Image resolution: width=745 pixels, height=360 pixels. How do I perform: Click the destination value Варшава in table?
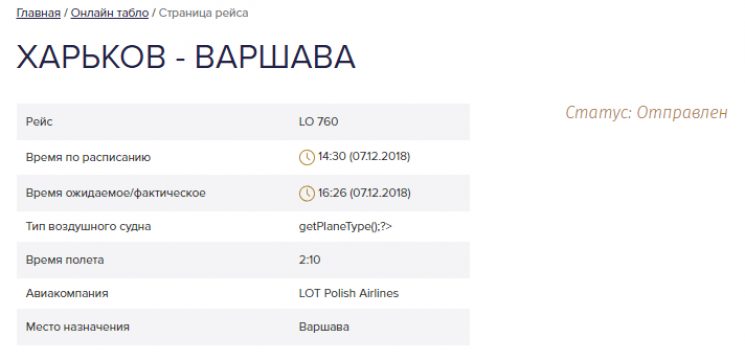point(324,327)
